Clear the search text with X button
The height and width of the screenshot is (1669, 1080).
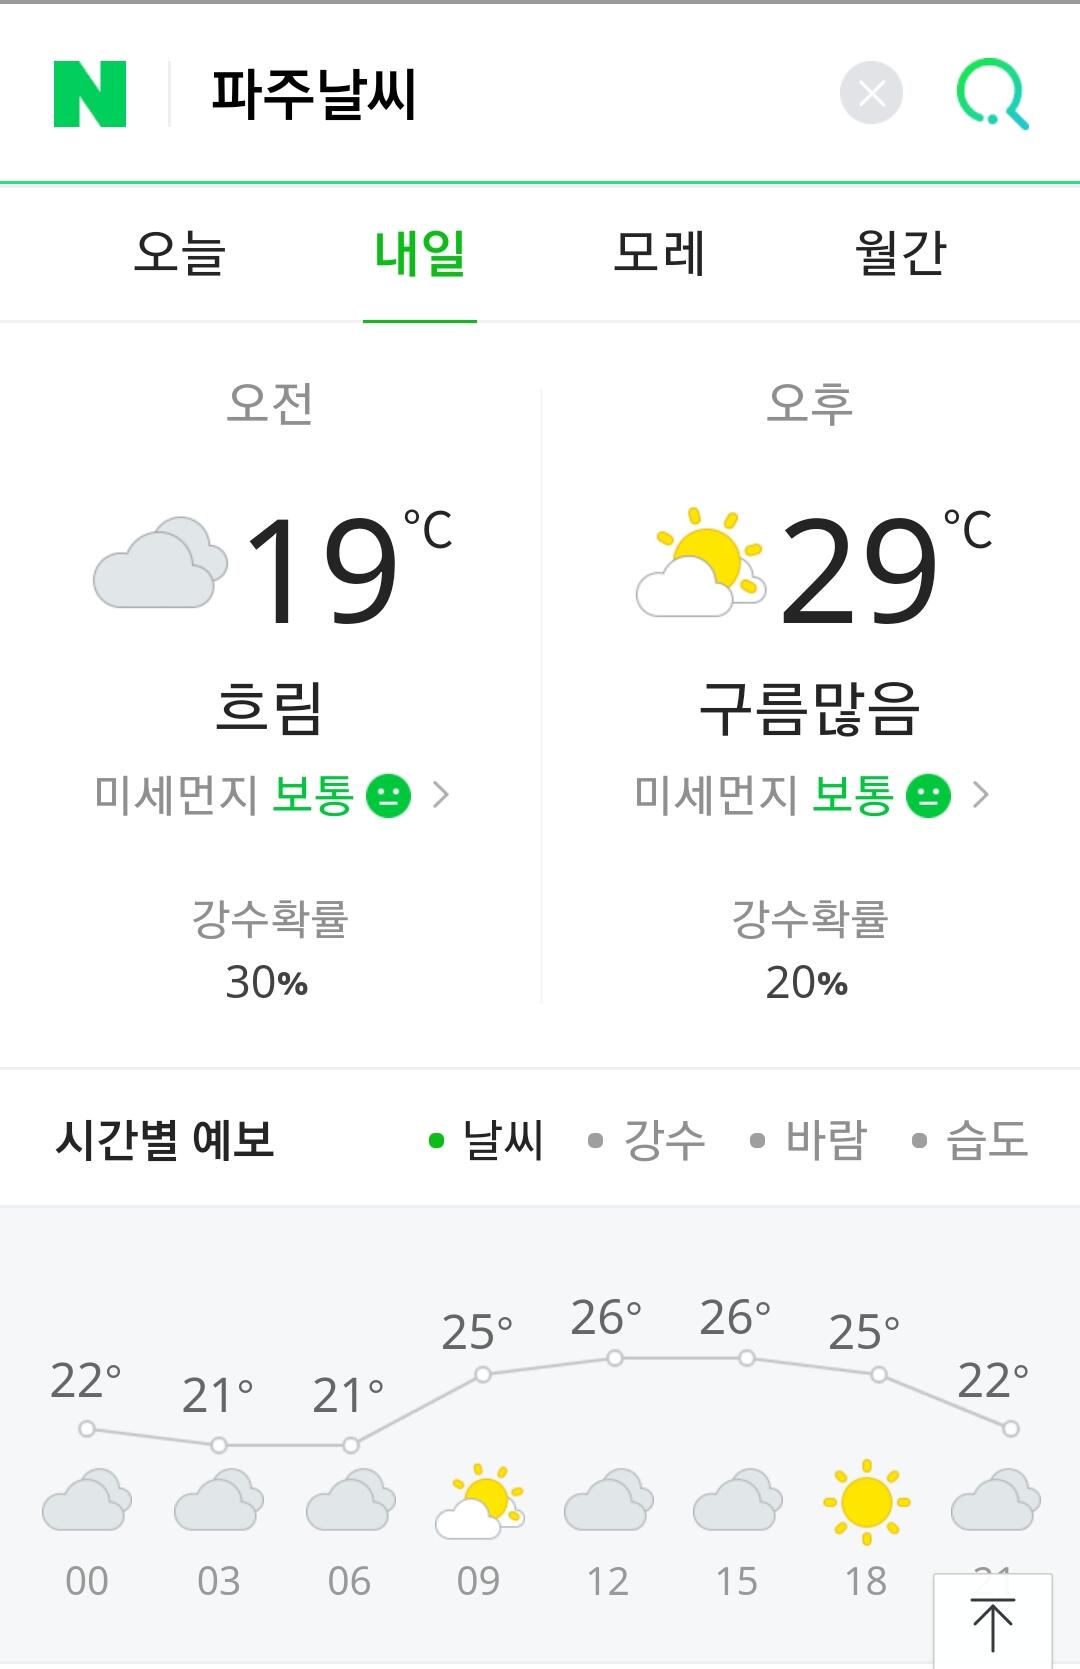pos(871,94)
